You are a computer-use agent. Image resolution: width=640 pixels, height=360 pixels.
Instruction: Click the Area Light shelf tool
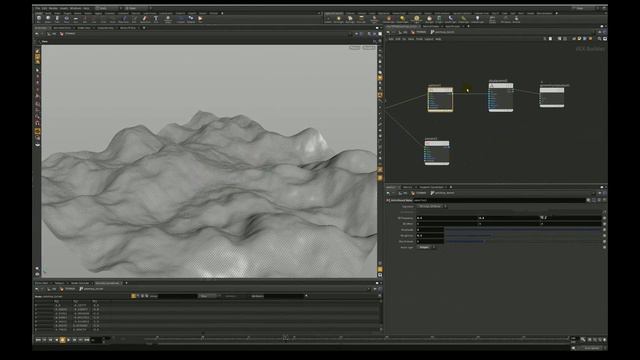click(361, 19)
